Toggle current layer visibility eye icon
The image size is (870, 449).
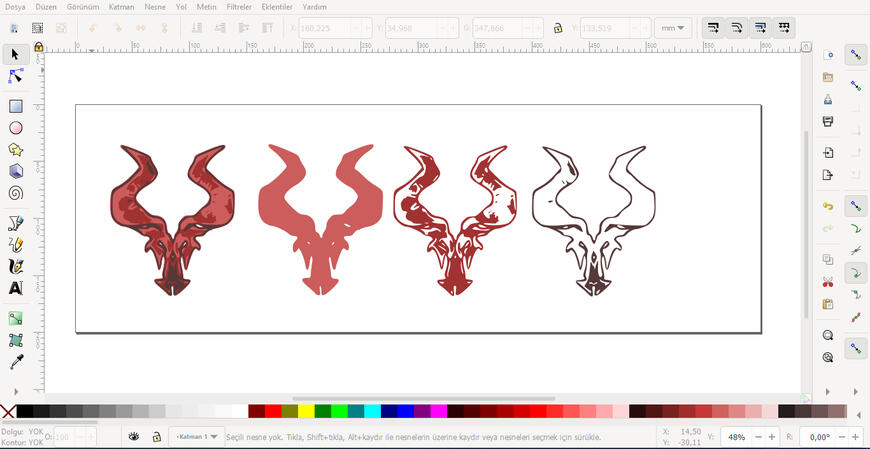coord(134,437)
